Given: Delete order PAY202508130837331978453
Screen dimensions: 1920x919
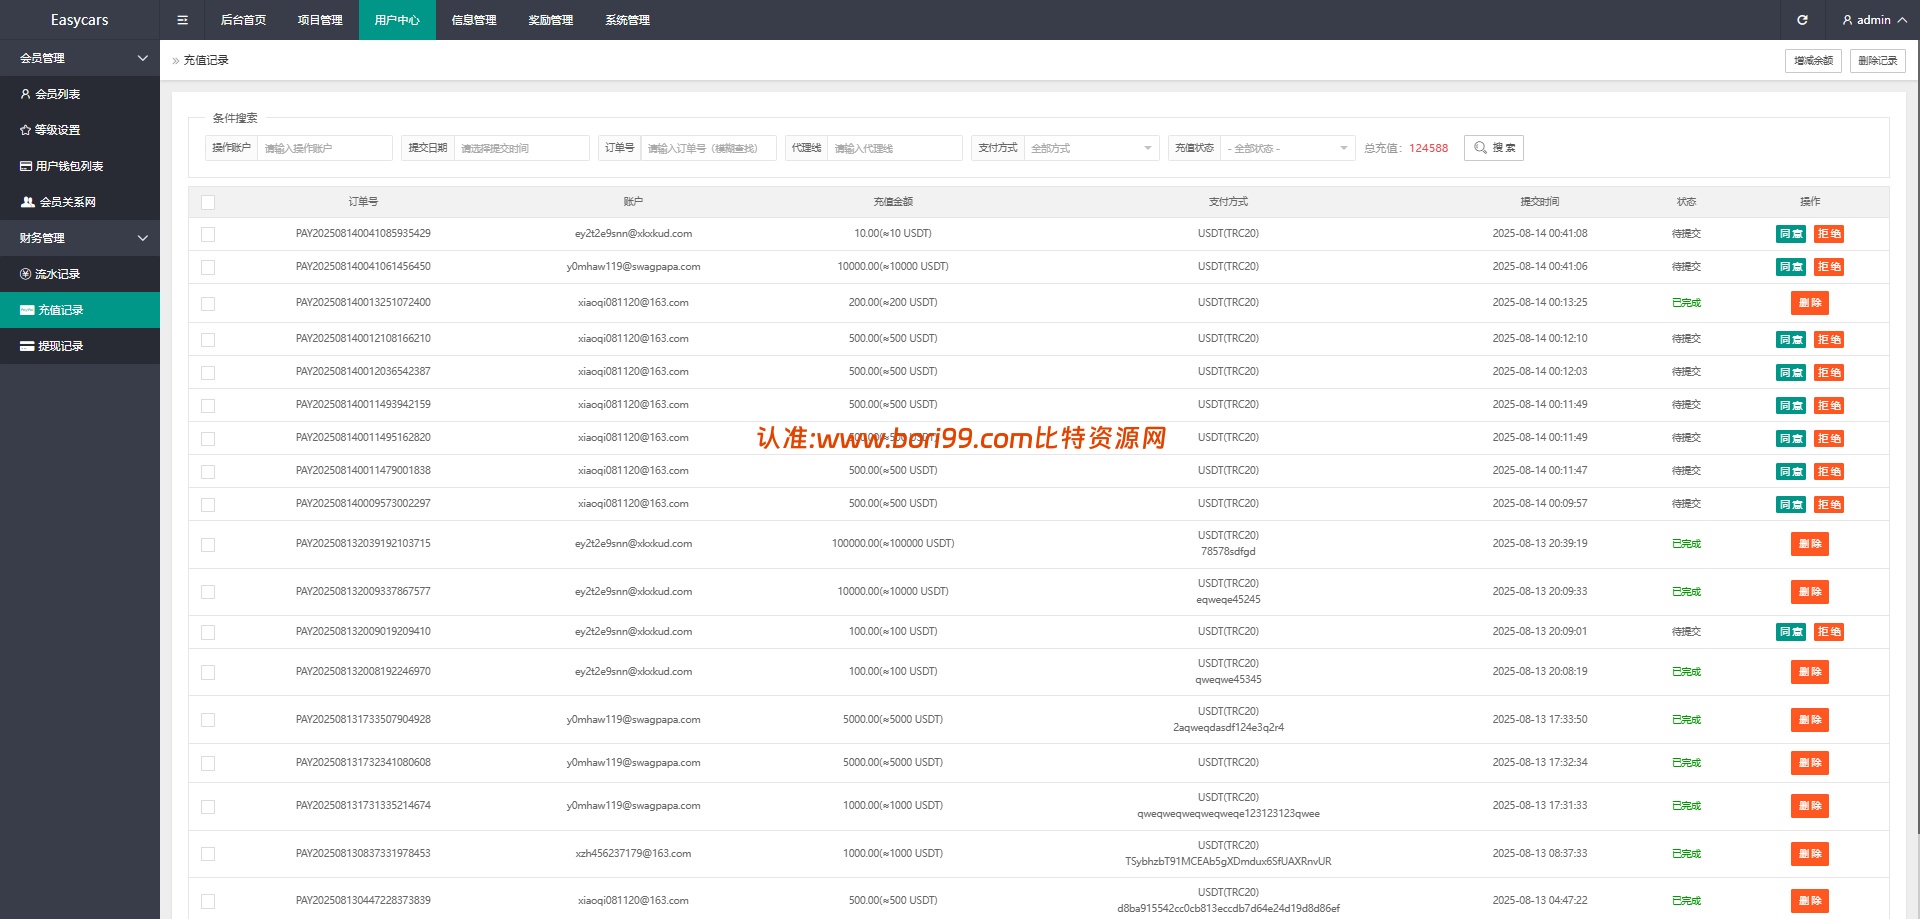Looking at the screenshot, I should [1810, 854].
